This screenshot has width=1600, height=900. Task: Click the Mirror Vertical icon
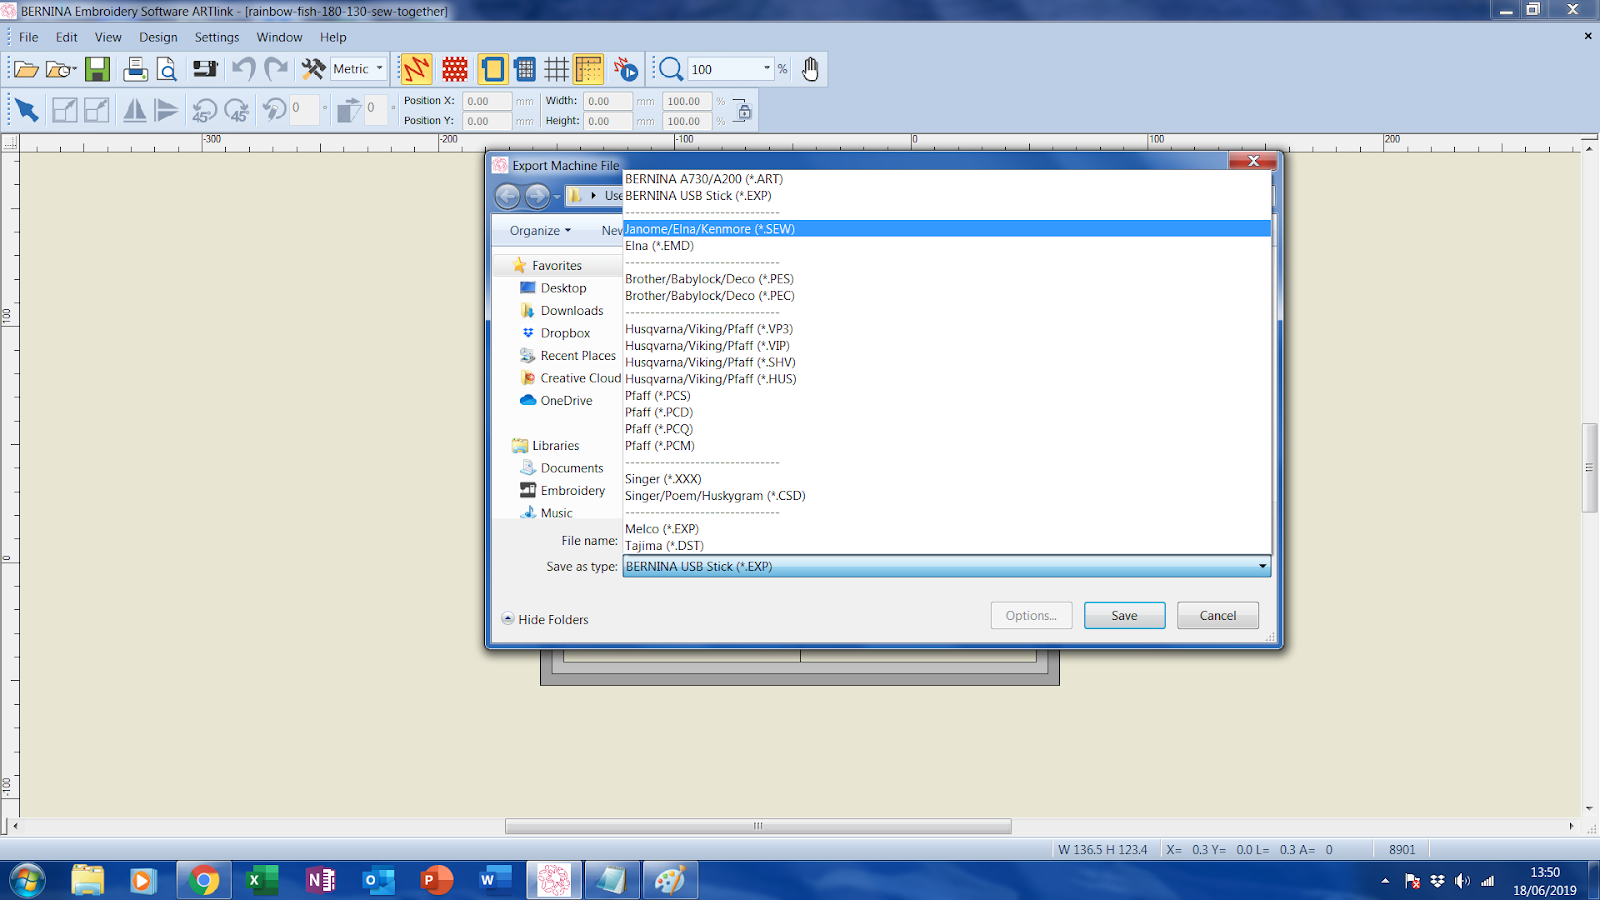click(x=167, y=110)
